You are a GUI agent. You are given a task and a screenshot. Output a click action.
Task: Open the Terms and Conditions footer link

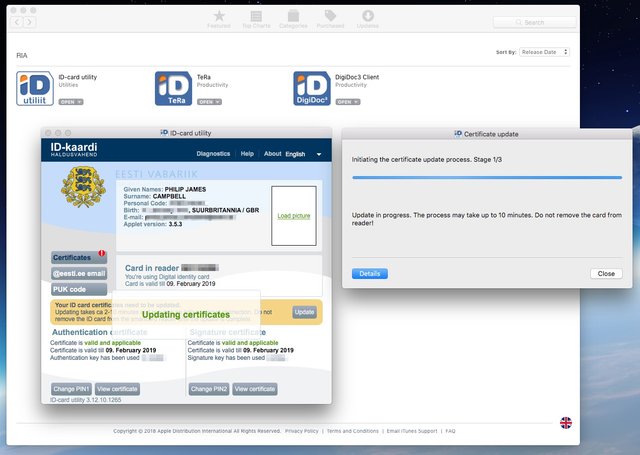[353, 431]
